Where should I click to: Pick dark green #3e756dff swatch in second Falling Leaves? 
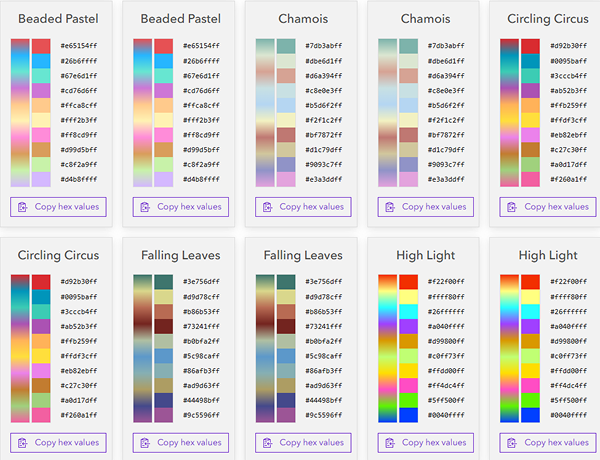pyautogui.click(x=286, y=282)
